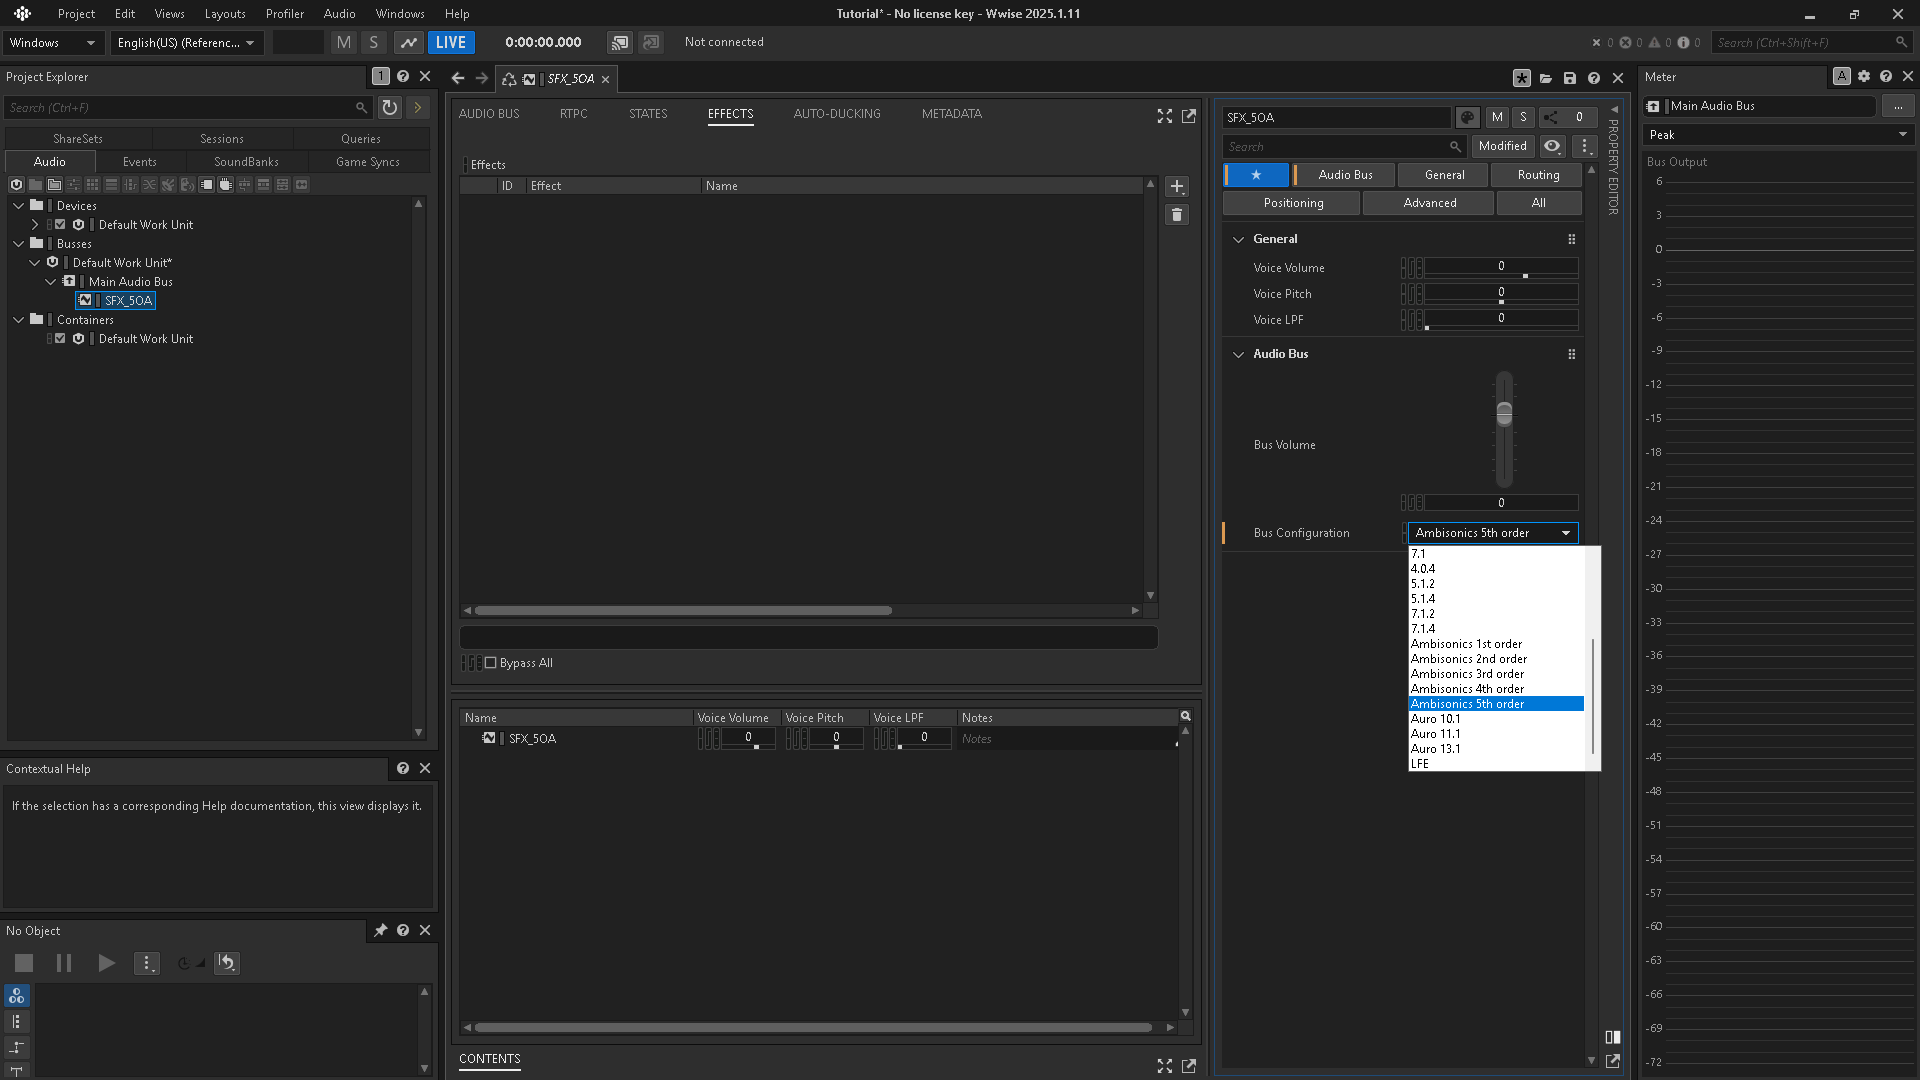Switch to the SoundBanks tab
This screenshot has height=1080, width=1920.
[246, 162]
